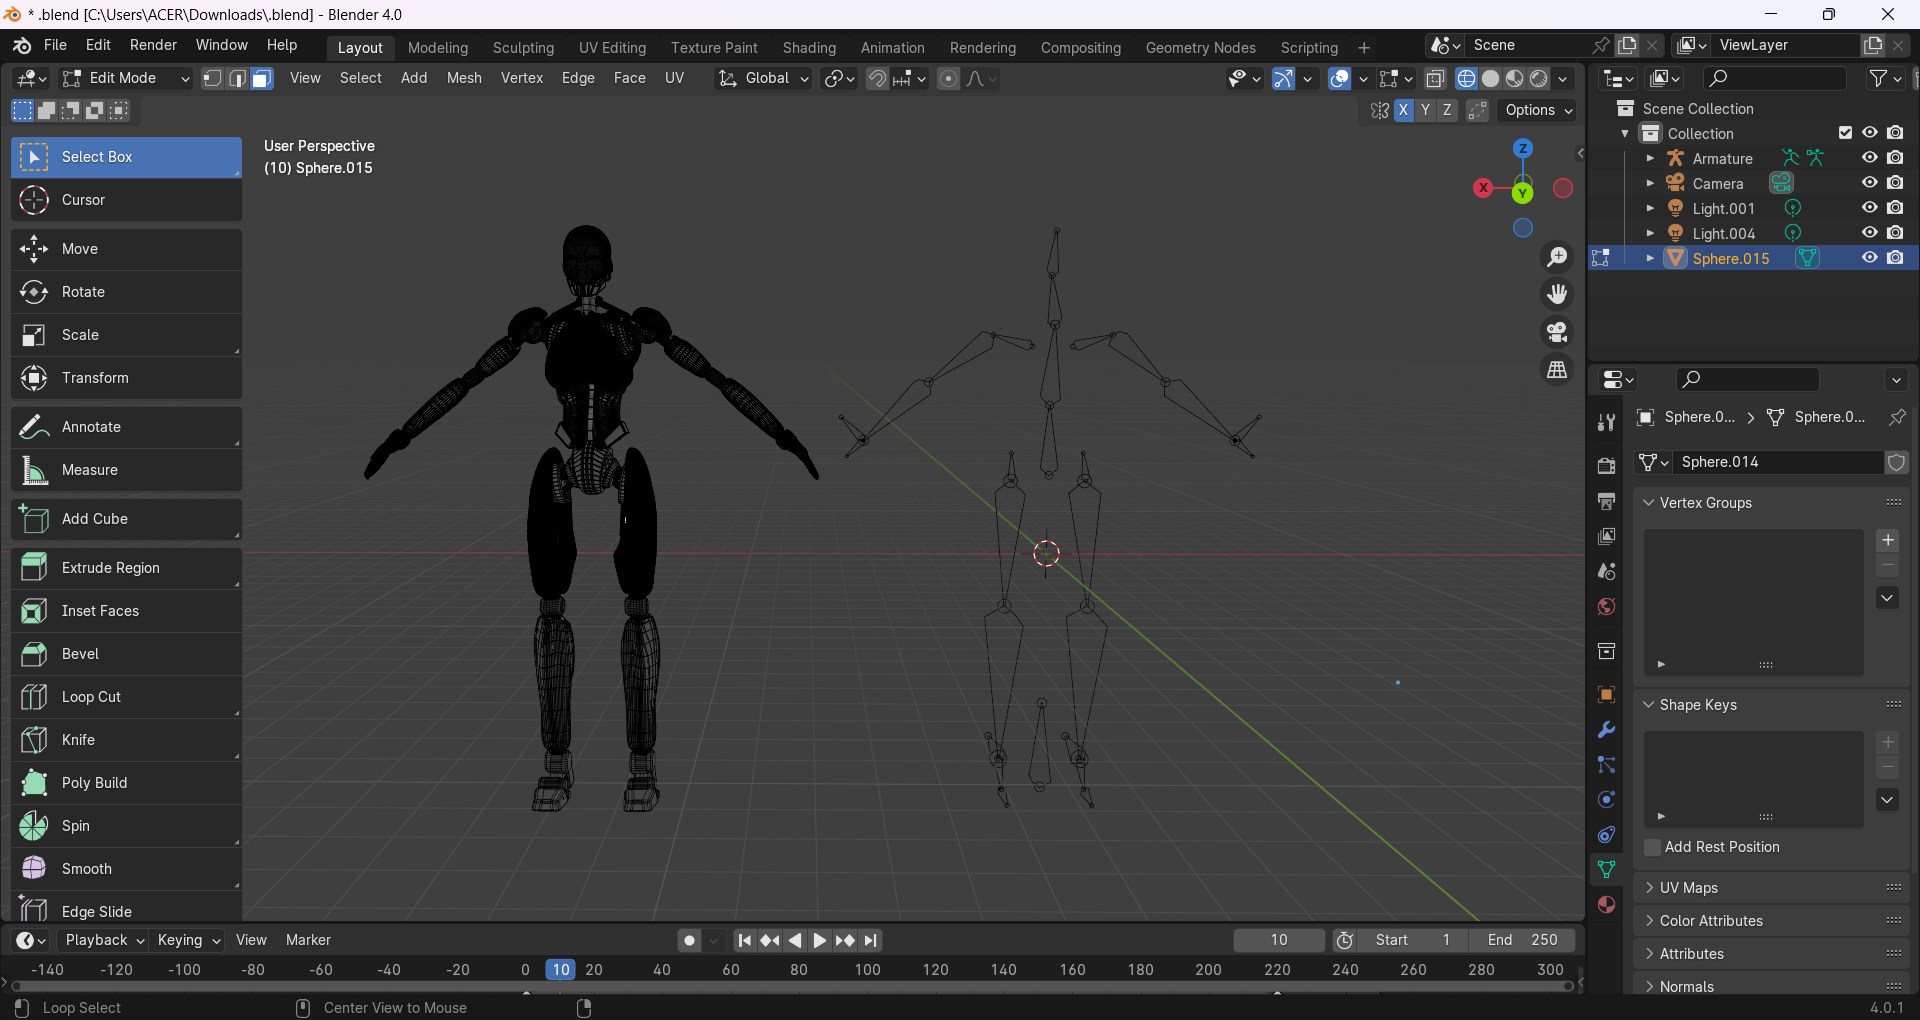Click the zoom viewport magnifier icon

(x=1557, y=257)
